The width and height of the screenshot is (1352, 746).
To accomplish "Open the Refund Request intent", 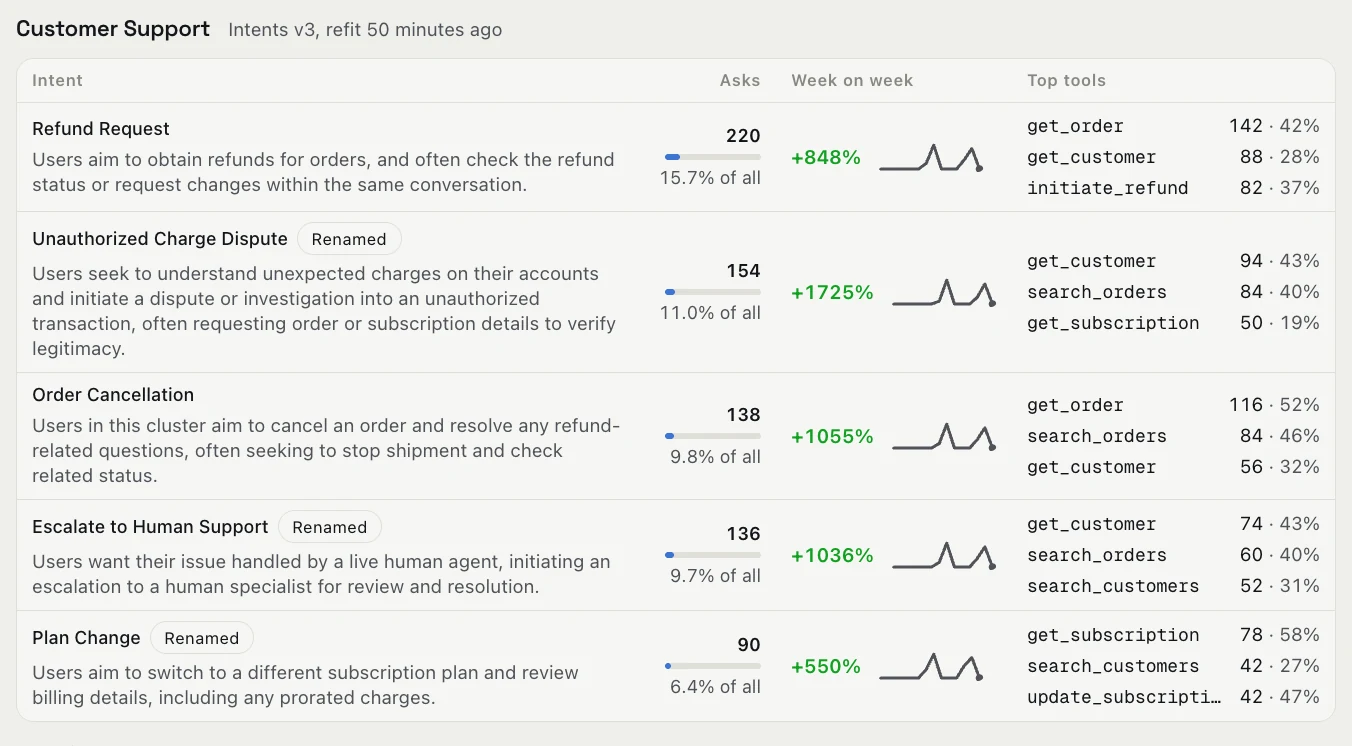I will 101,129.
